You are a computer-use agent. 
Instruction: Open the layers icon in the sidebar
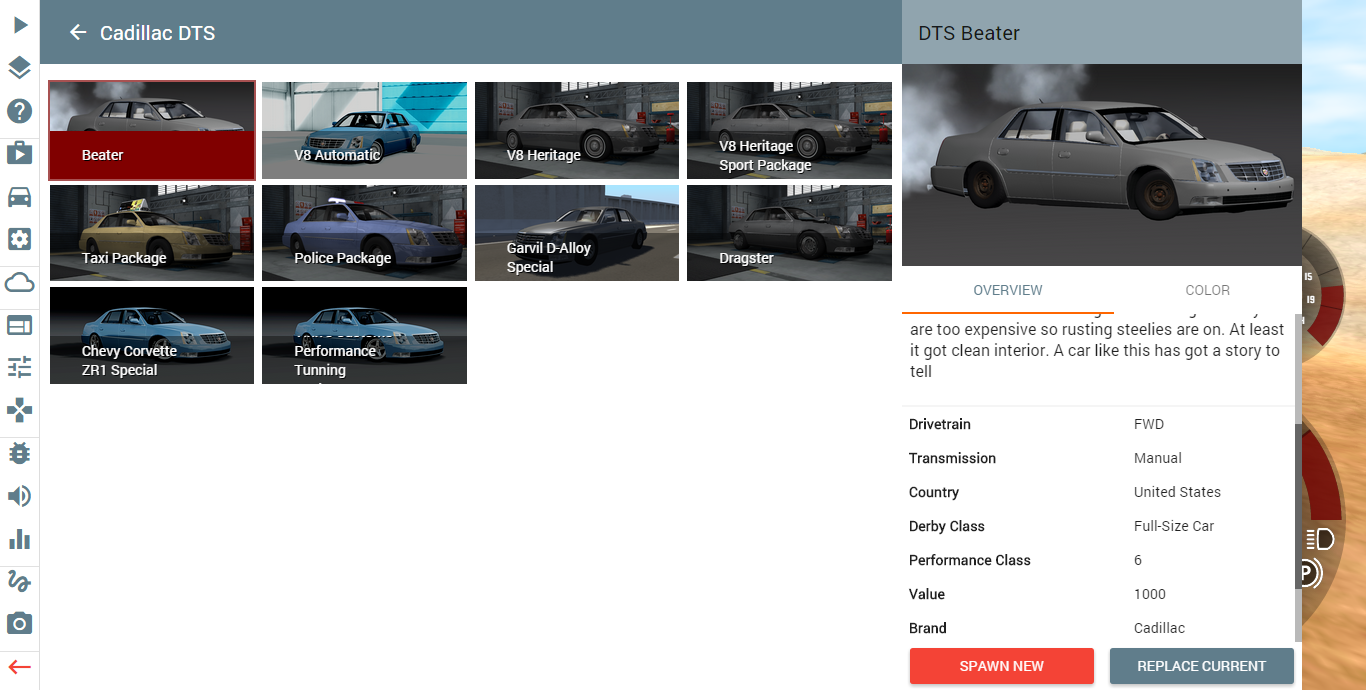[x=19, y=68]
